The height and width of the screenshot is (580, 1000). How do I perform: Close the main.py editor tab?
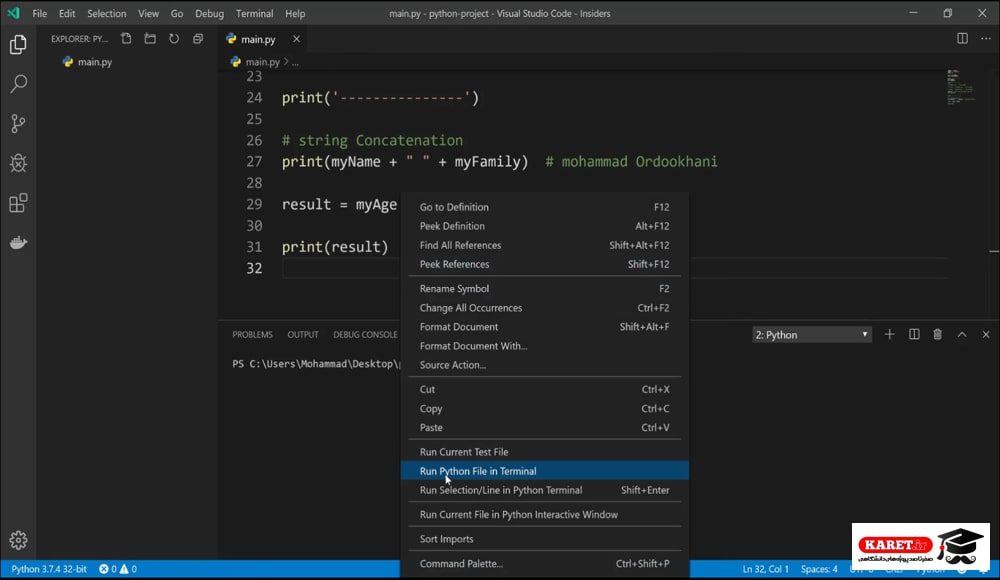[x=297, y=39]
